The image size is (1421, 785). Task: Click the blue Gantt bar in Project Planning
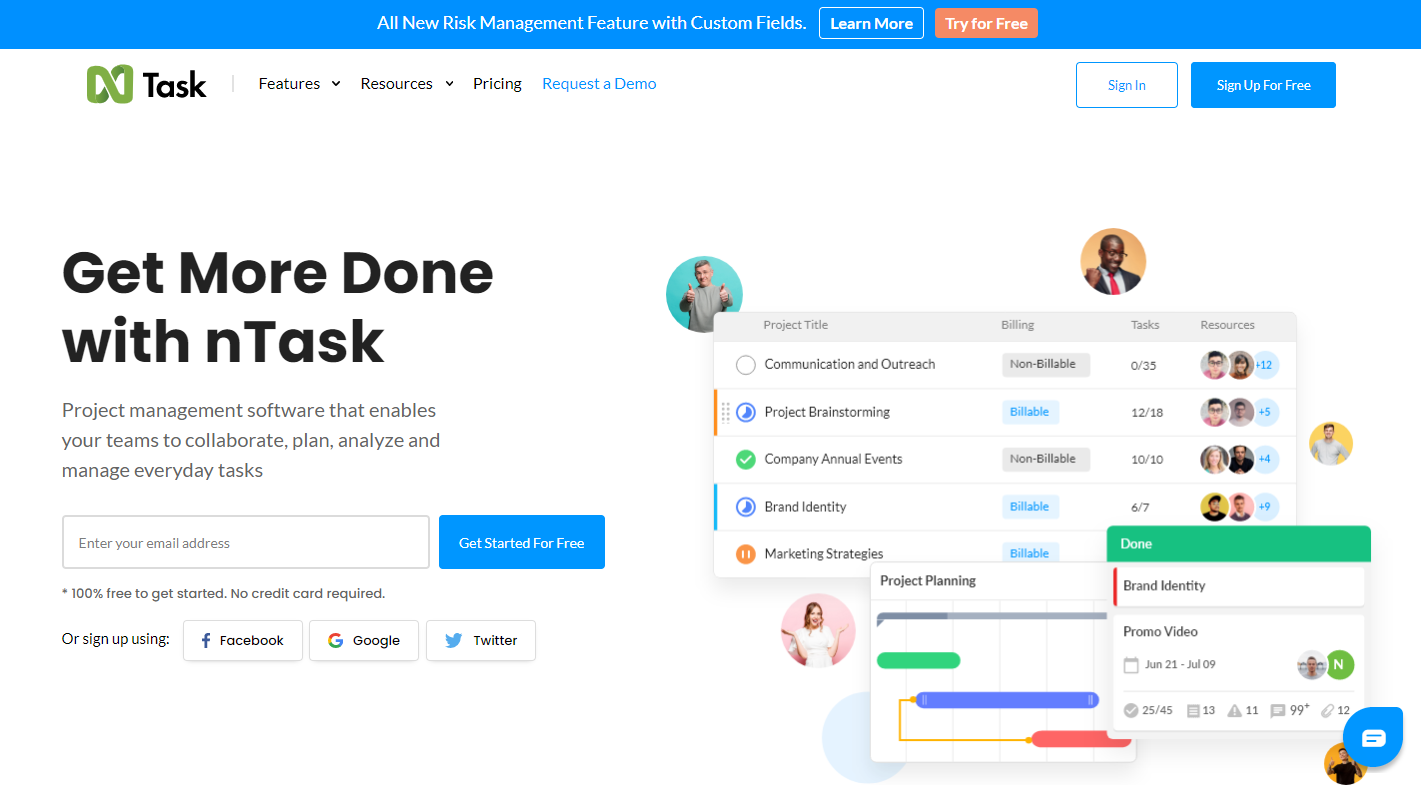coord(1007,700)
